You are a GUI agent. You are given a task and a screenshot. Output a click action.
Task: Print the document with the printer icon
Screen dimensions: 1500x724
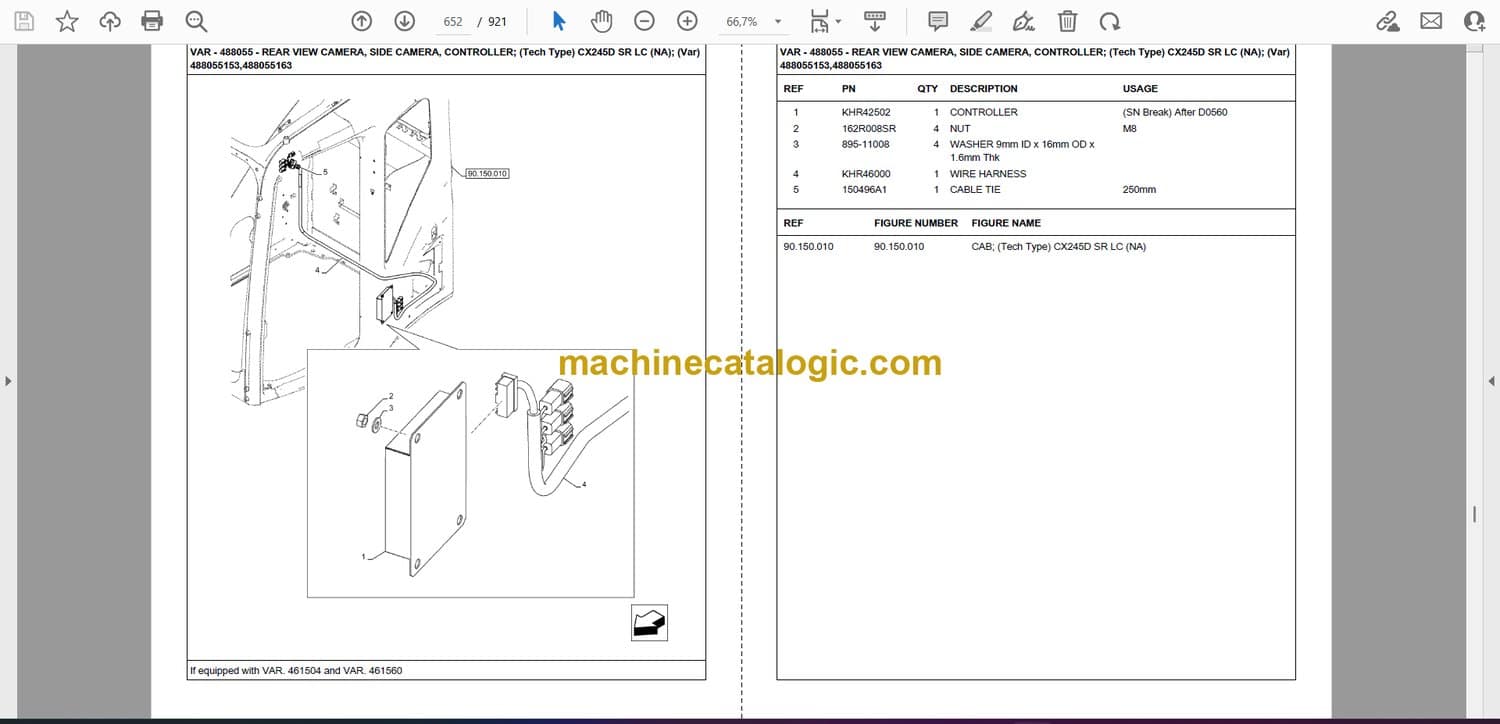[152, 21]
